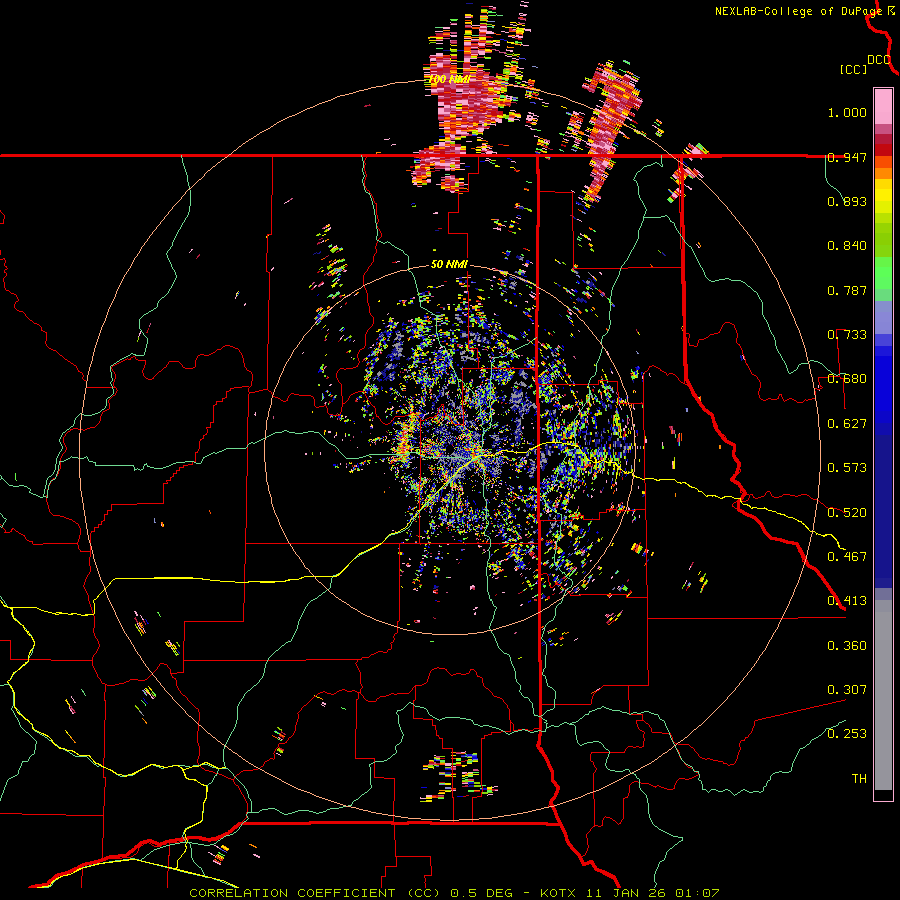Click the DCC label near the top-right corner

[x=879, y=60]
